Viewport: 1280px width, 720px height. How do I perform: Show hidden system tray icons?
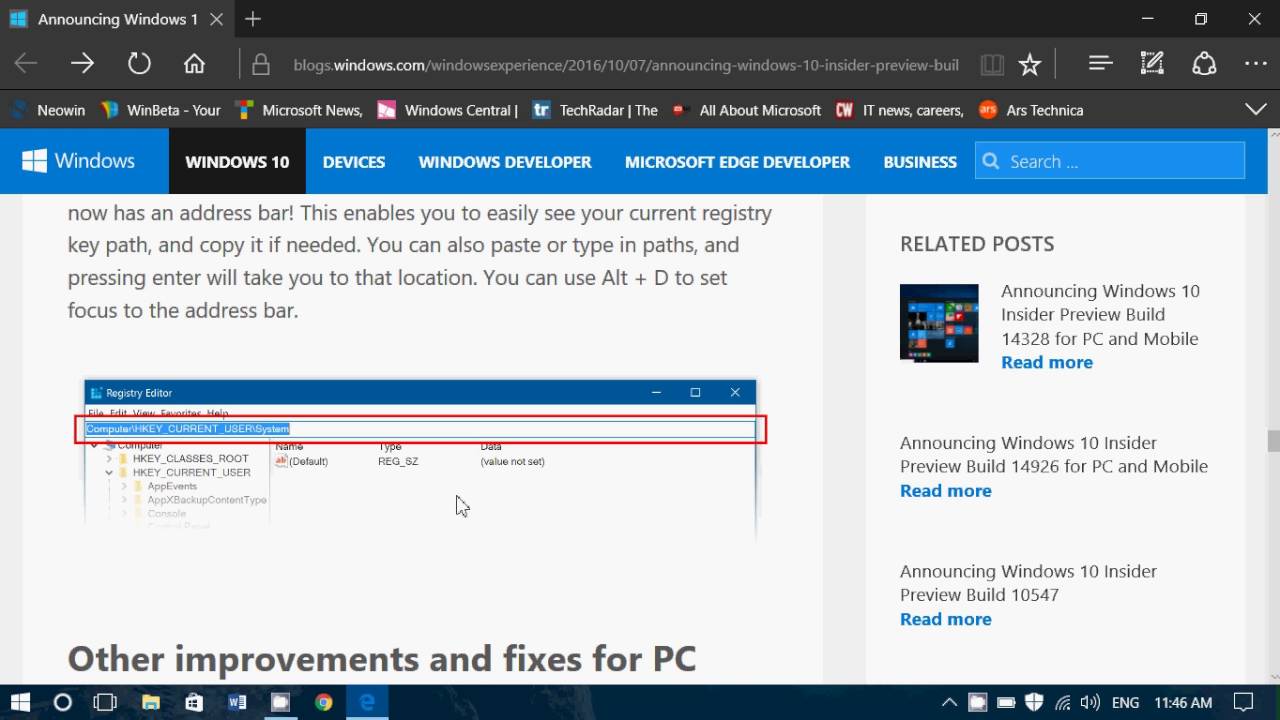point(949,702)
